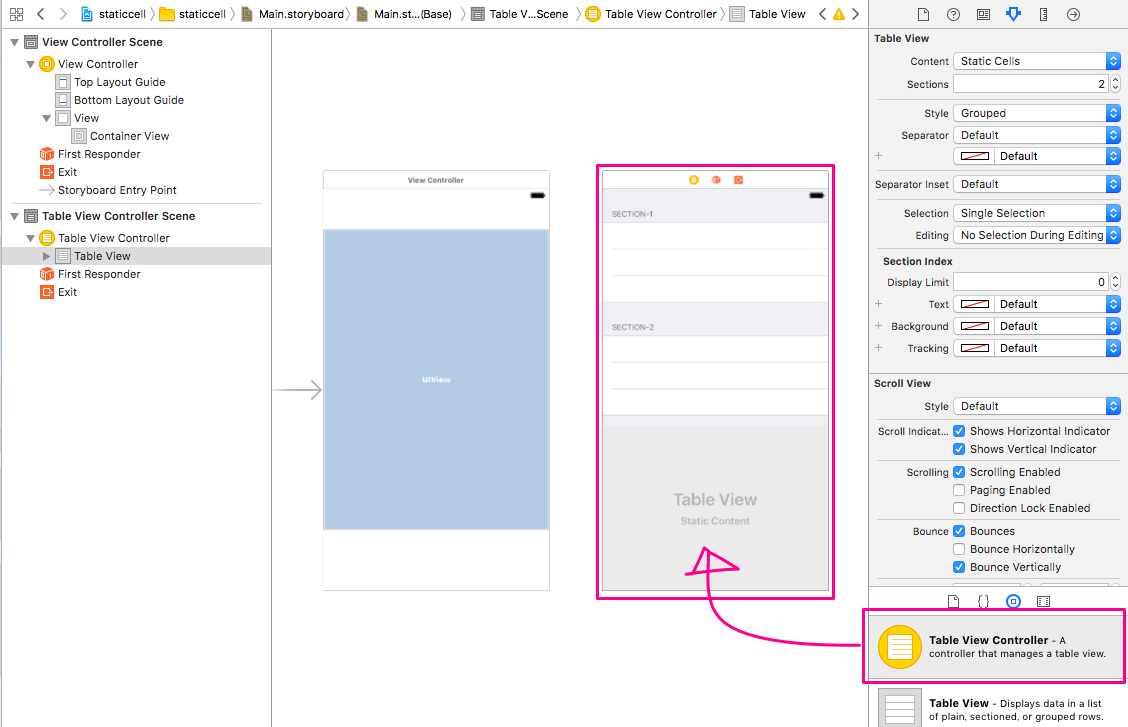The image size is (1128, 727).
Task: Open Scroll View Style dropdown
Action: click(1037, 406)
